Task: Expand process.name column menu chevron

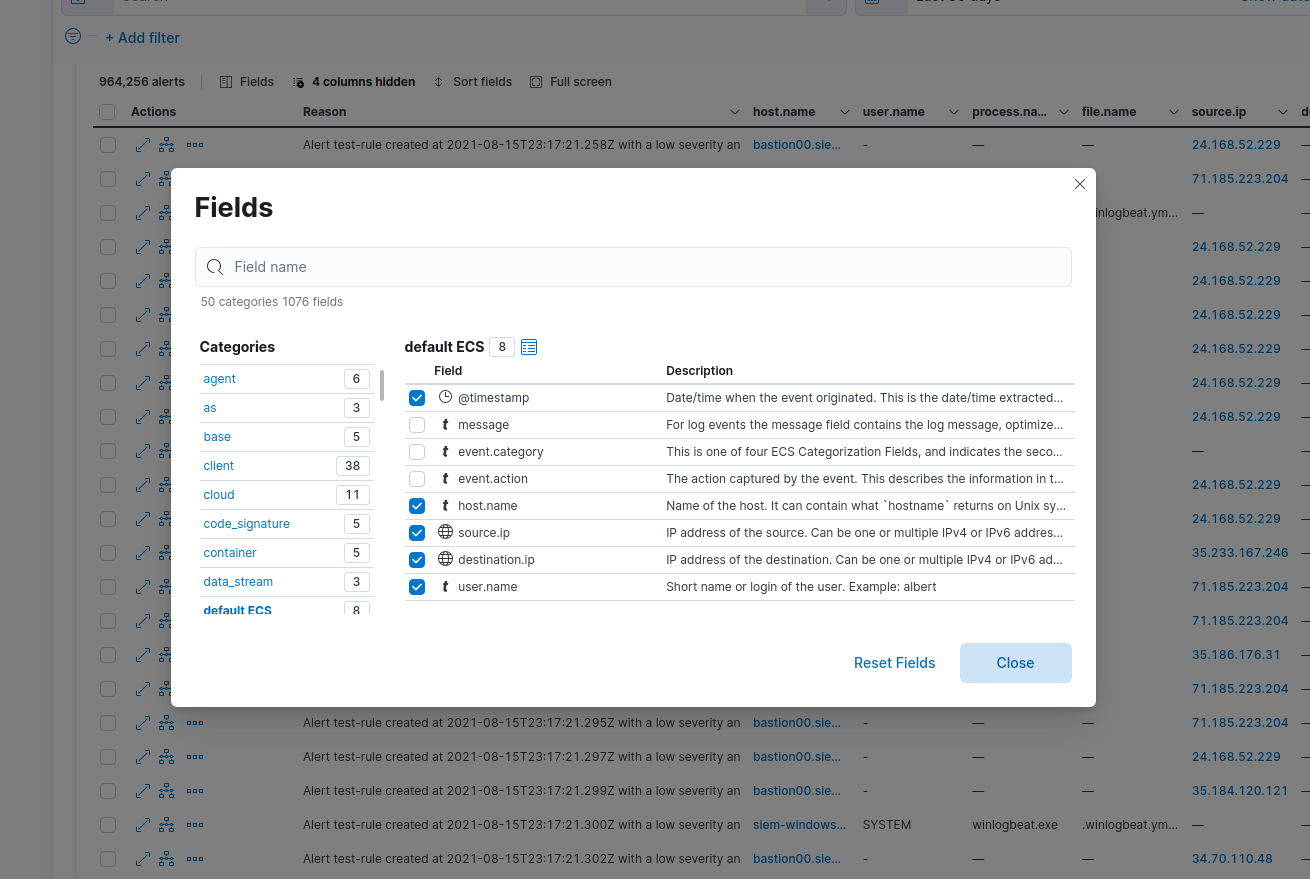Action: coord(1064,112)
